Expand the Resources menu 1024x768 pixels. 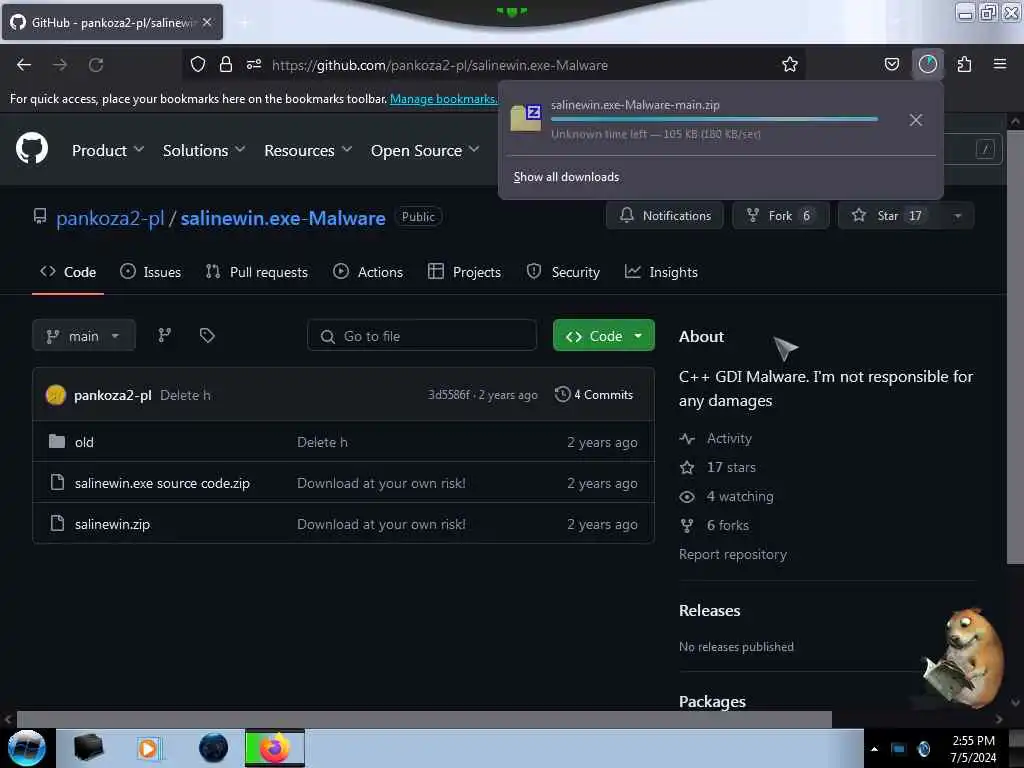[x=308, y=150]
